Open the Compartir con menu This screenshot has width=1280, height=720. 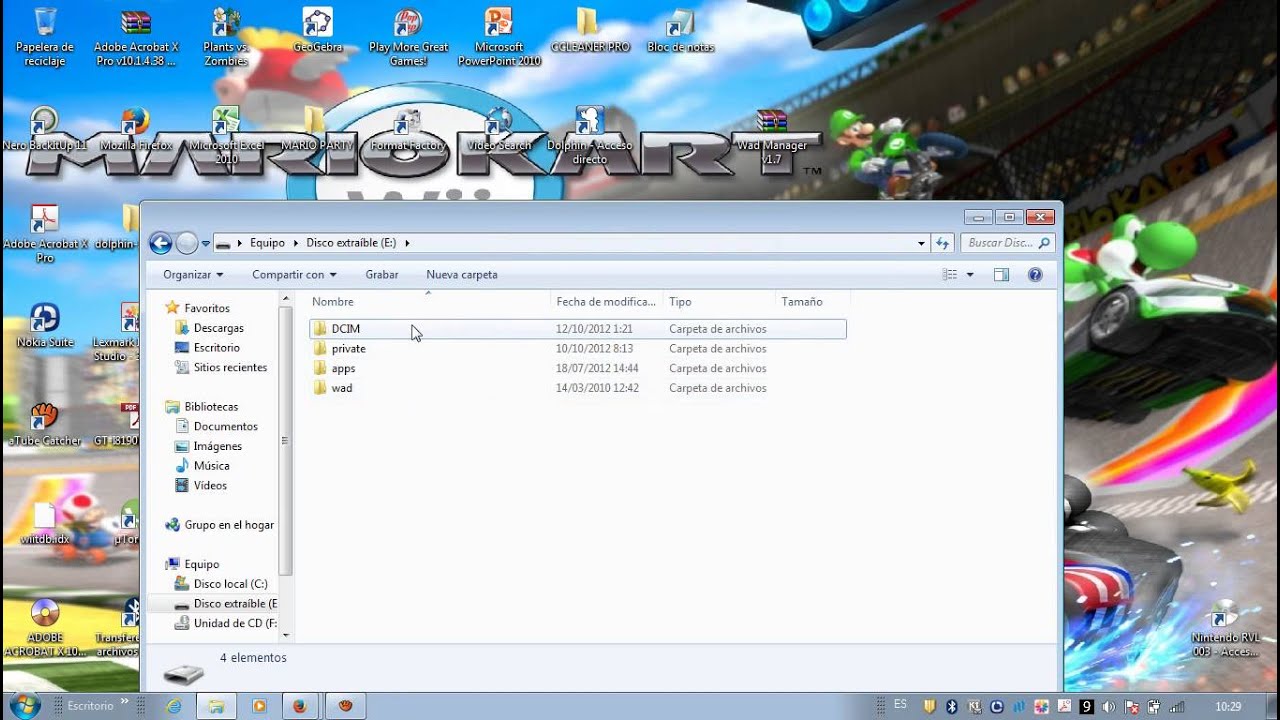click(294, 274)
